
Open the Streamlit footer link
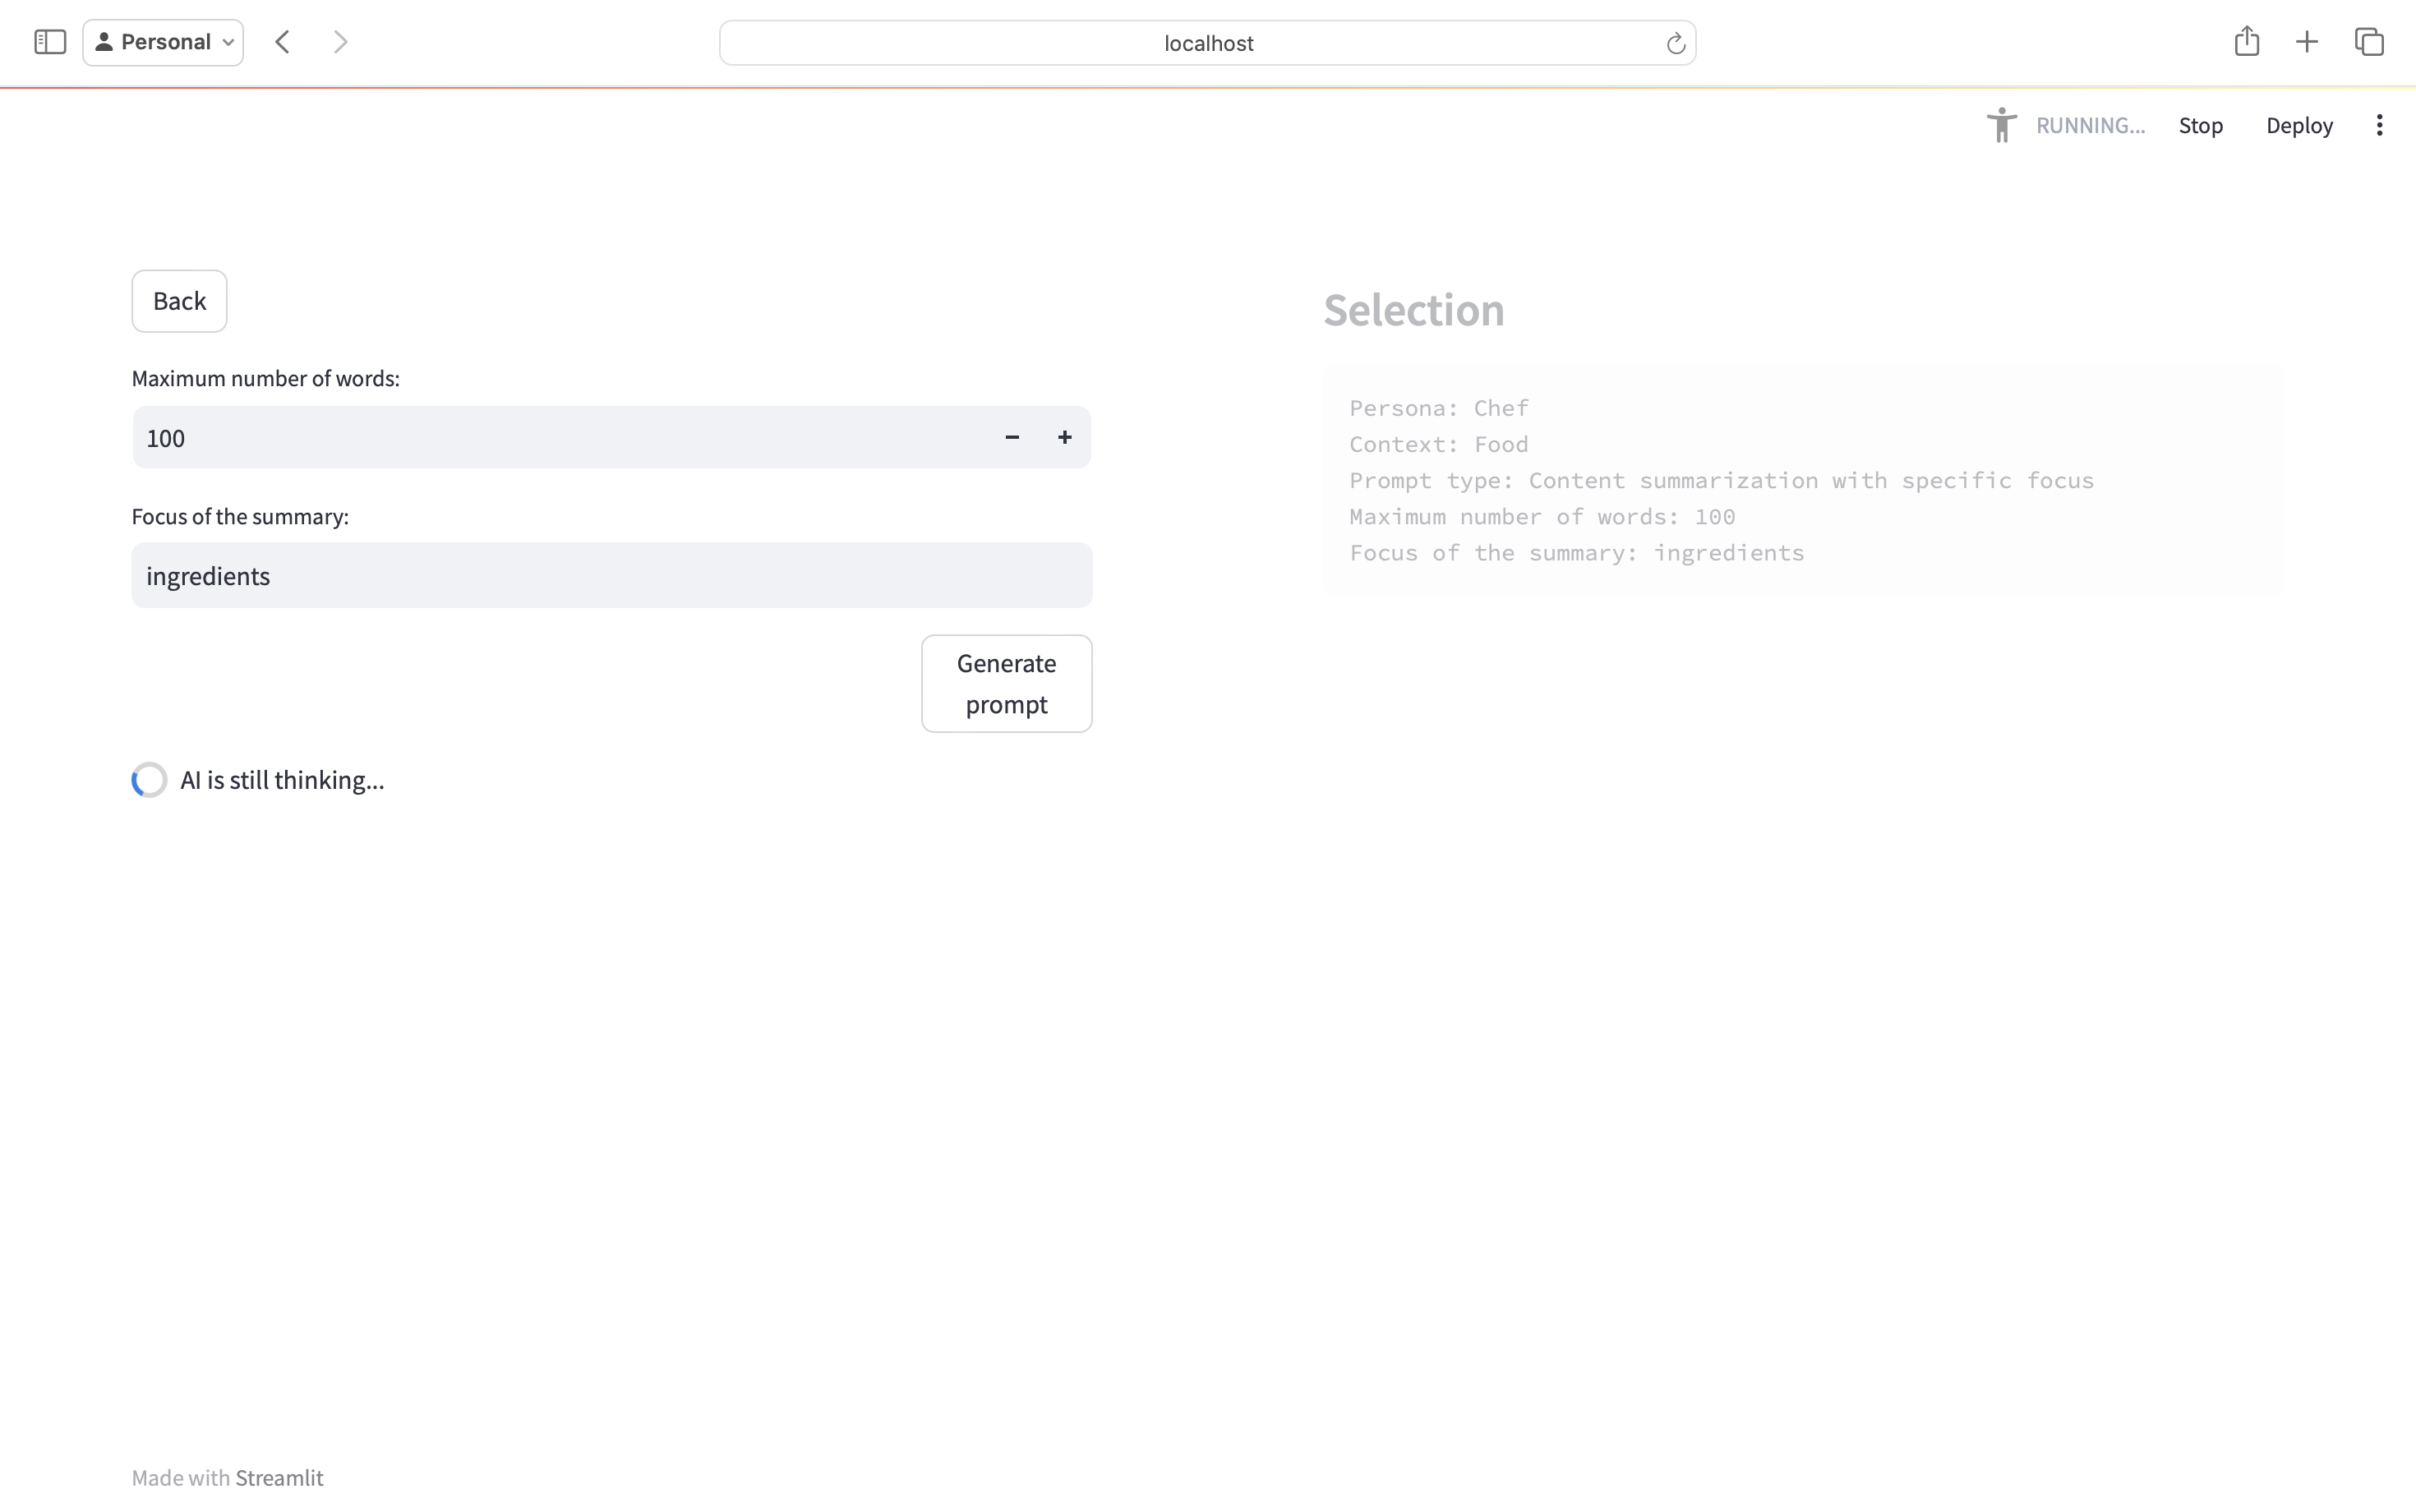(x=279, y=1477)
